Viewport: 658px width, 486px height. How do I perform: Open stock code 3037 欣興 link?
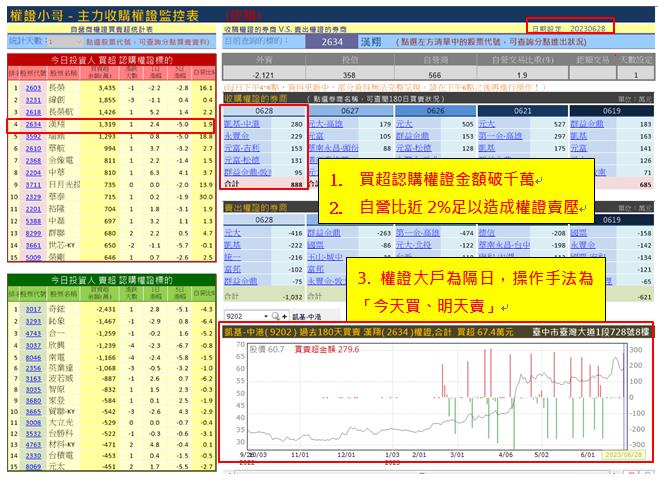point(33,345)
